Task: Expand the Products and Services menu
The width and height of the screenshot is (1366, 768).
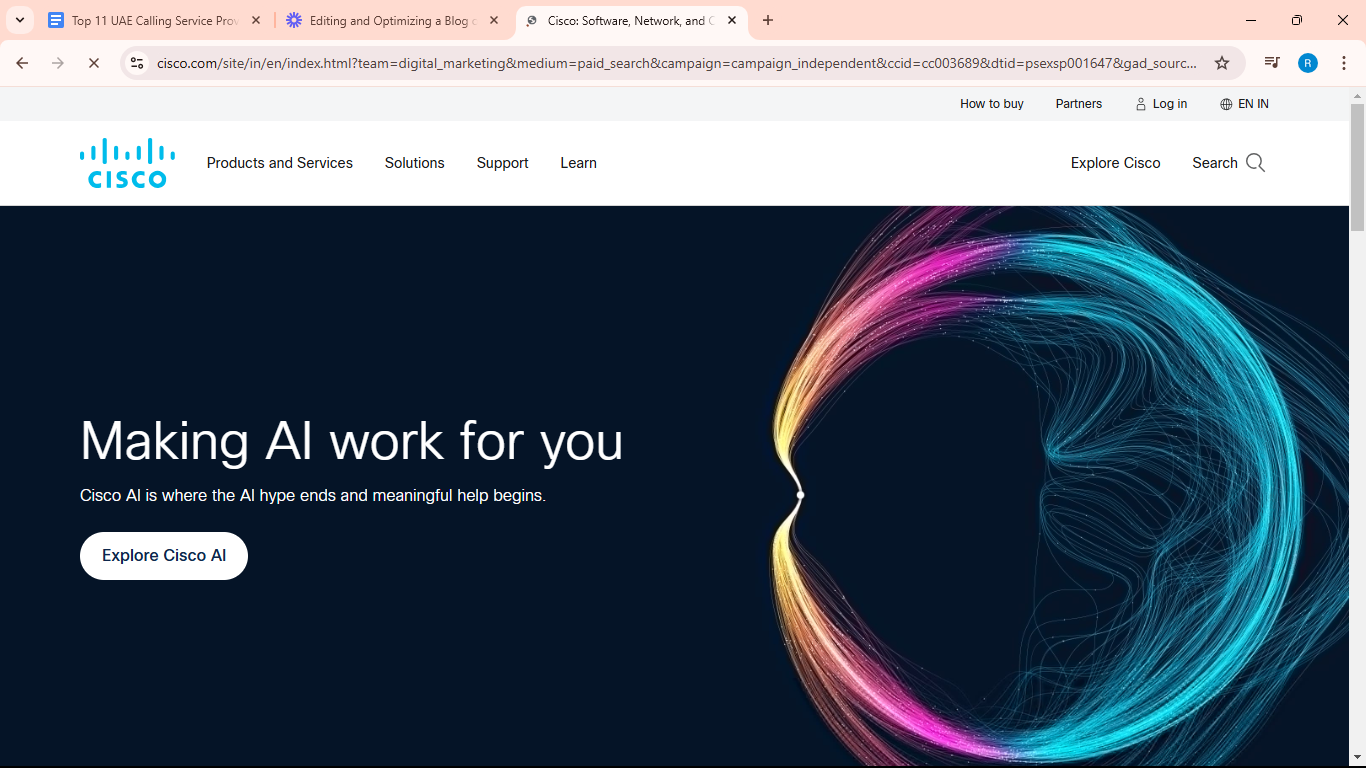Action: pyautogui.click(x=279, y=163)
